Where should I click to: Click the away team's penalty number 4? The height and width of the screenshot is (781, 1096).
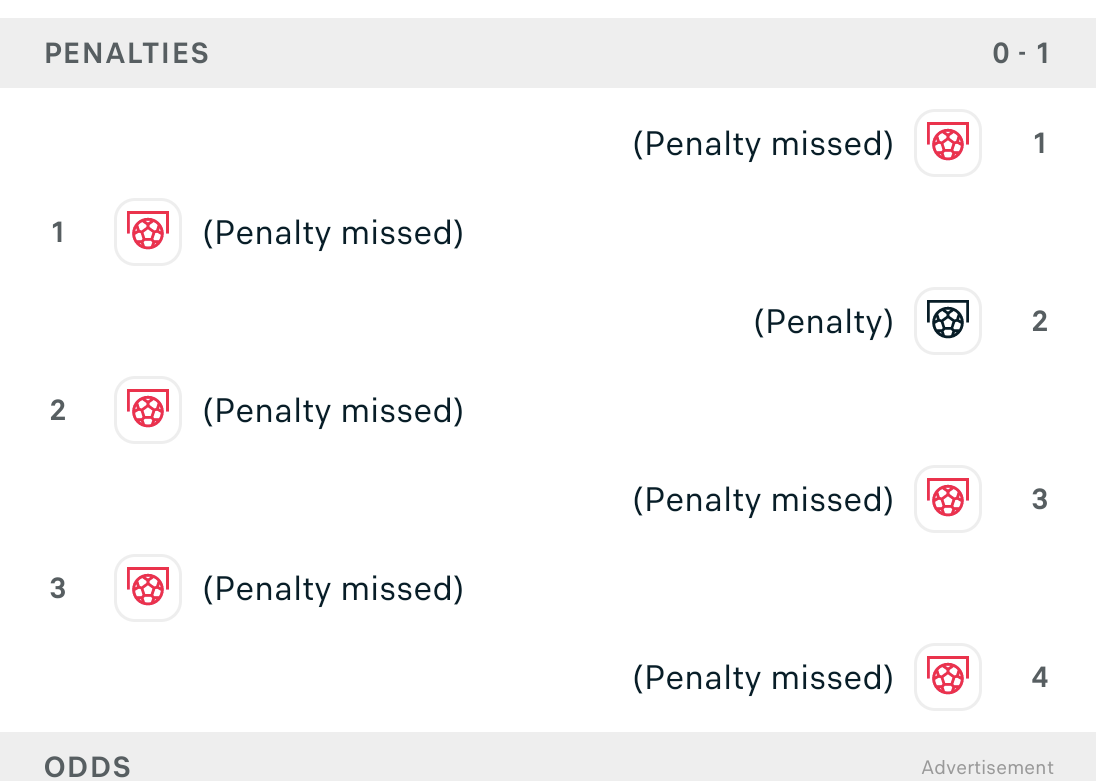[x=1040, y=677]
